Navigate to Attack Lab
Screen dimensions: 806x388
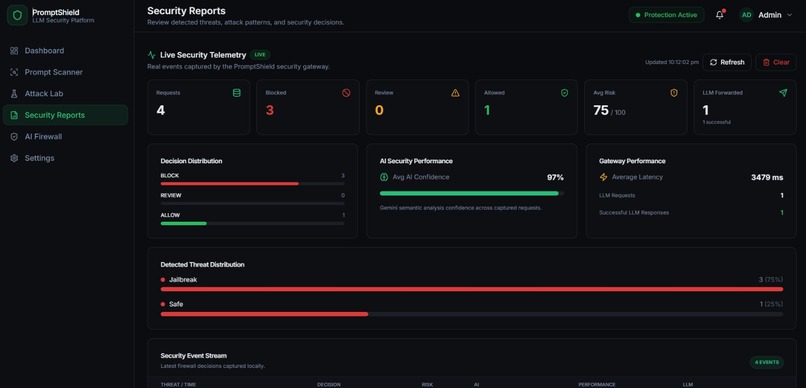point(65,94)
